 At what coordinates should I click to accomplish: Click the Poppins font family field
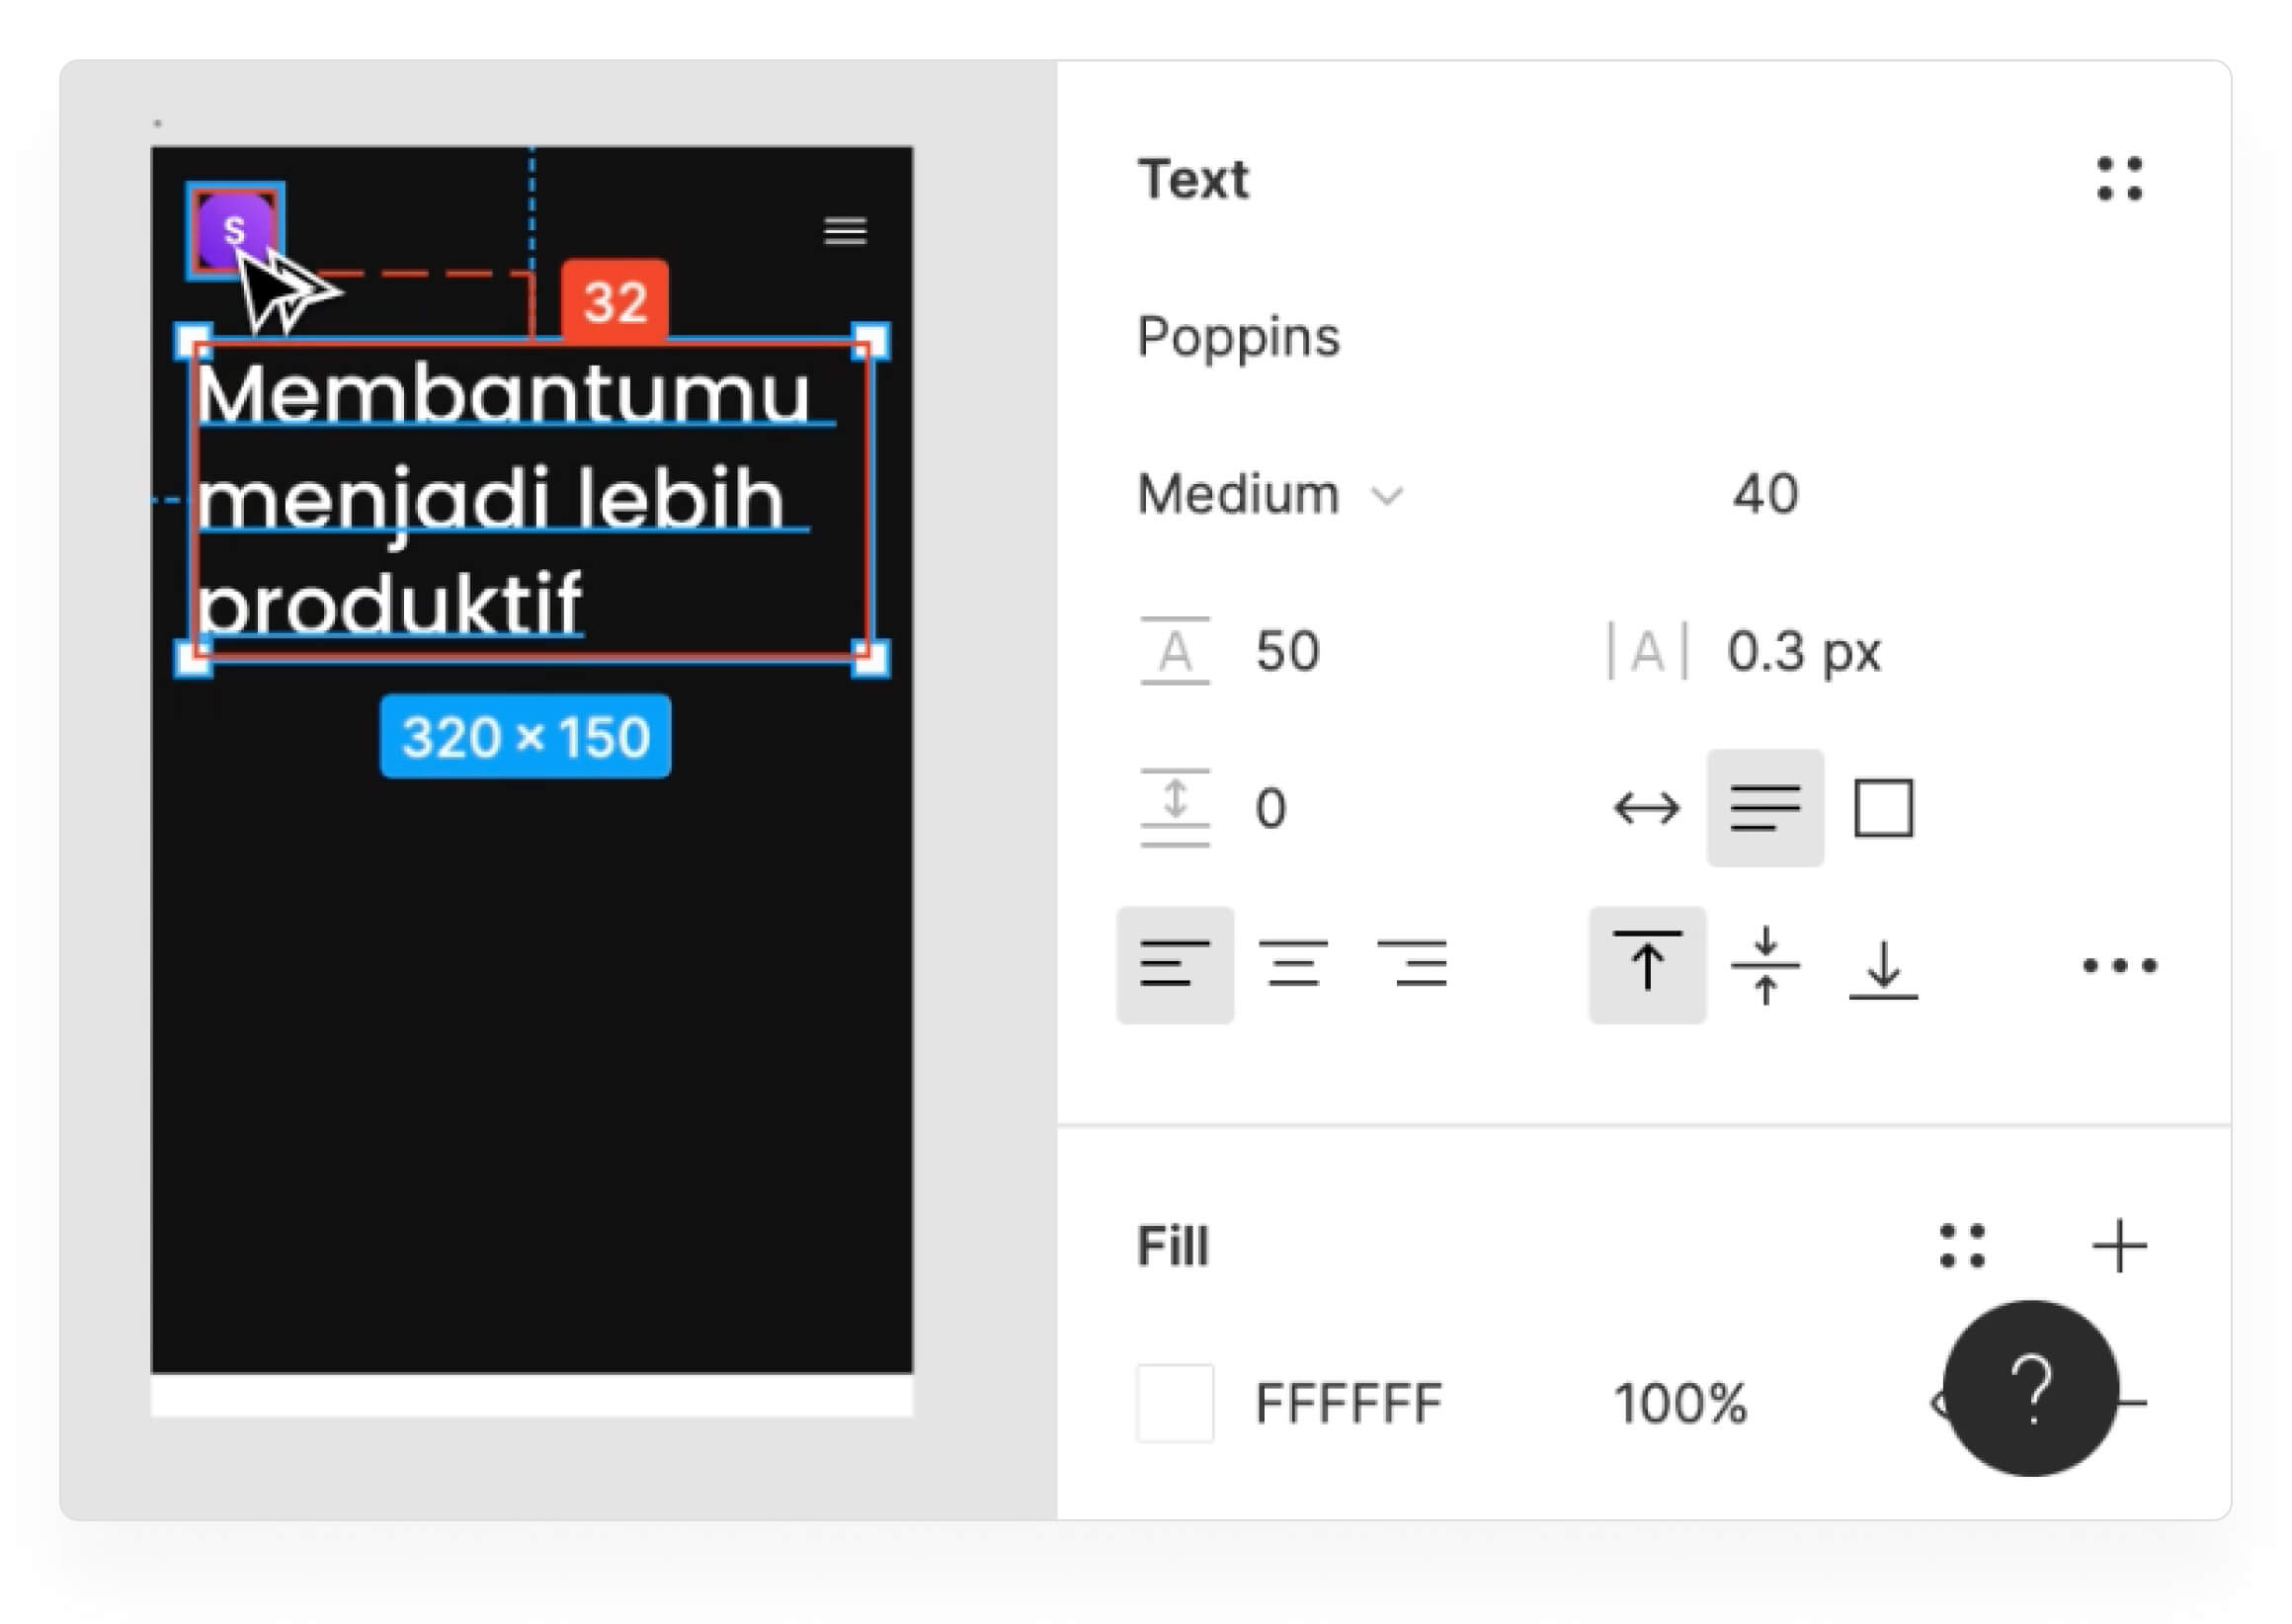tap(1238, 337)
